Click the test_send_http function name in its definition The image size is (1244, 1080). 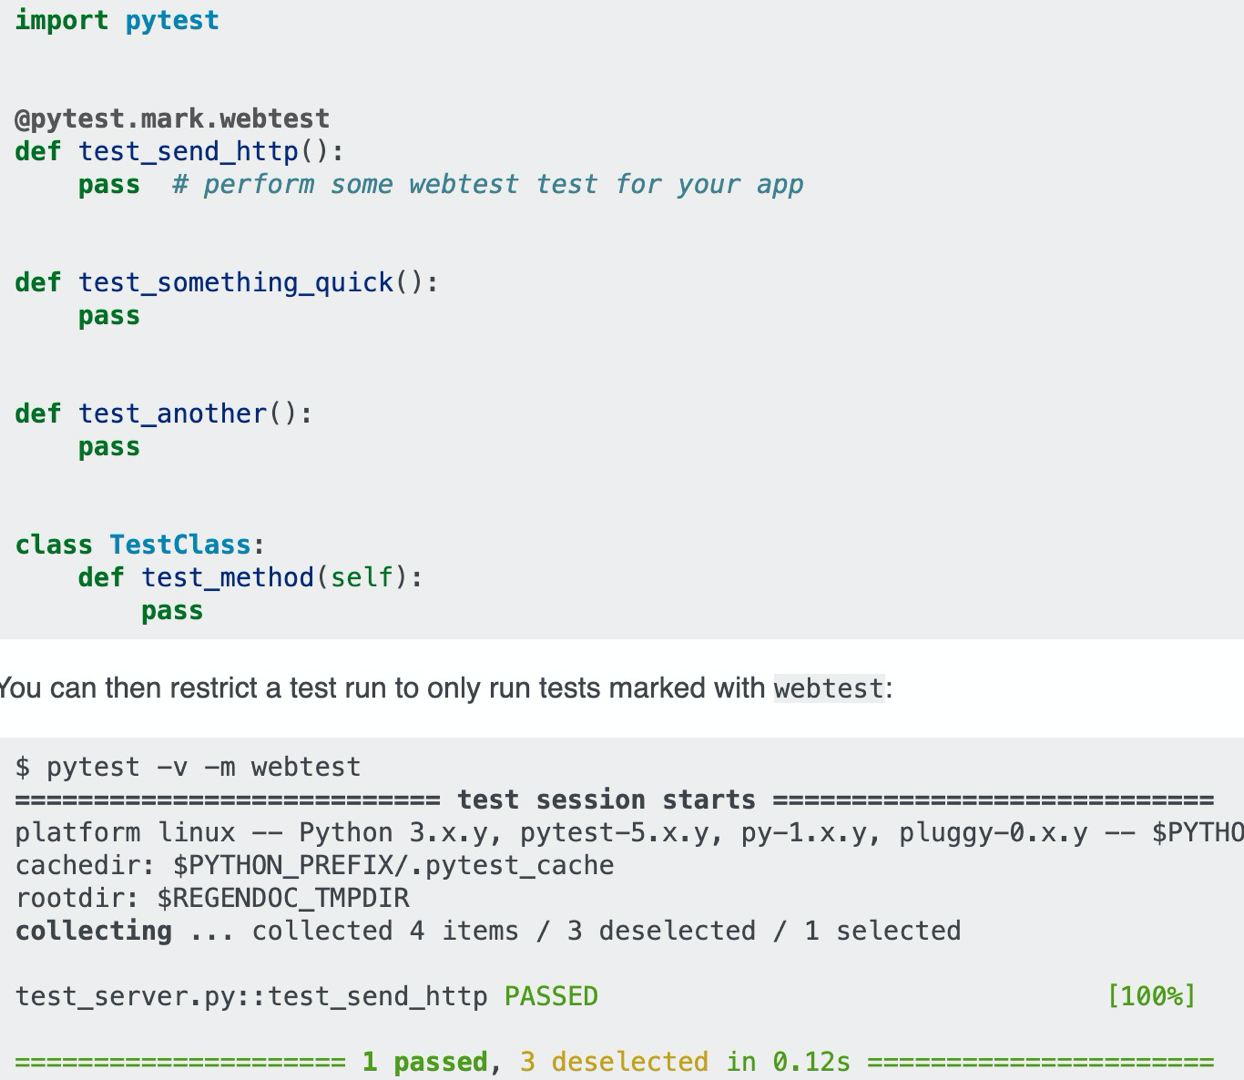click(x=188, y=152)
